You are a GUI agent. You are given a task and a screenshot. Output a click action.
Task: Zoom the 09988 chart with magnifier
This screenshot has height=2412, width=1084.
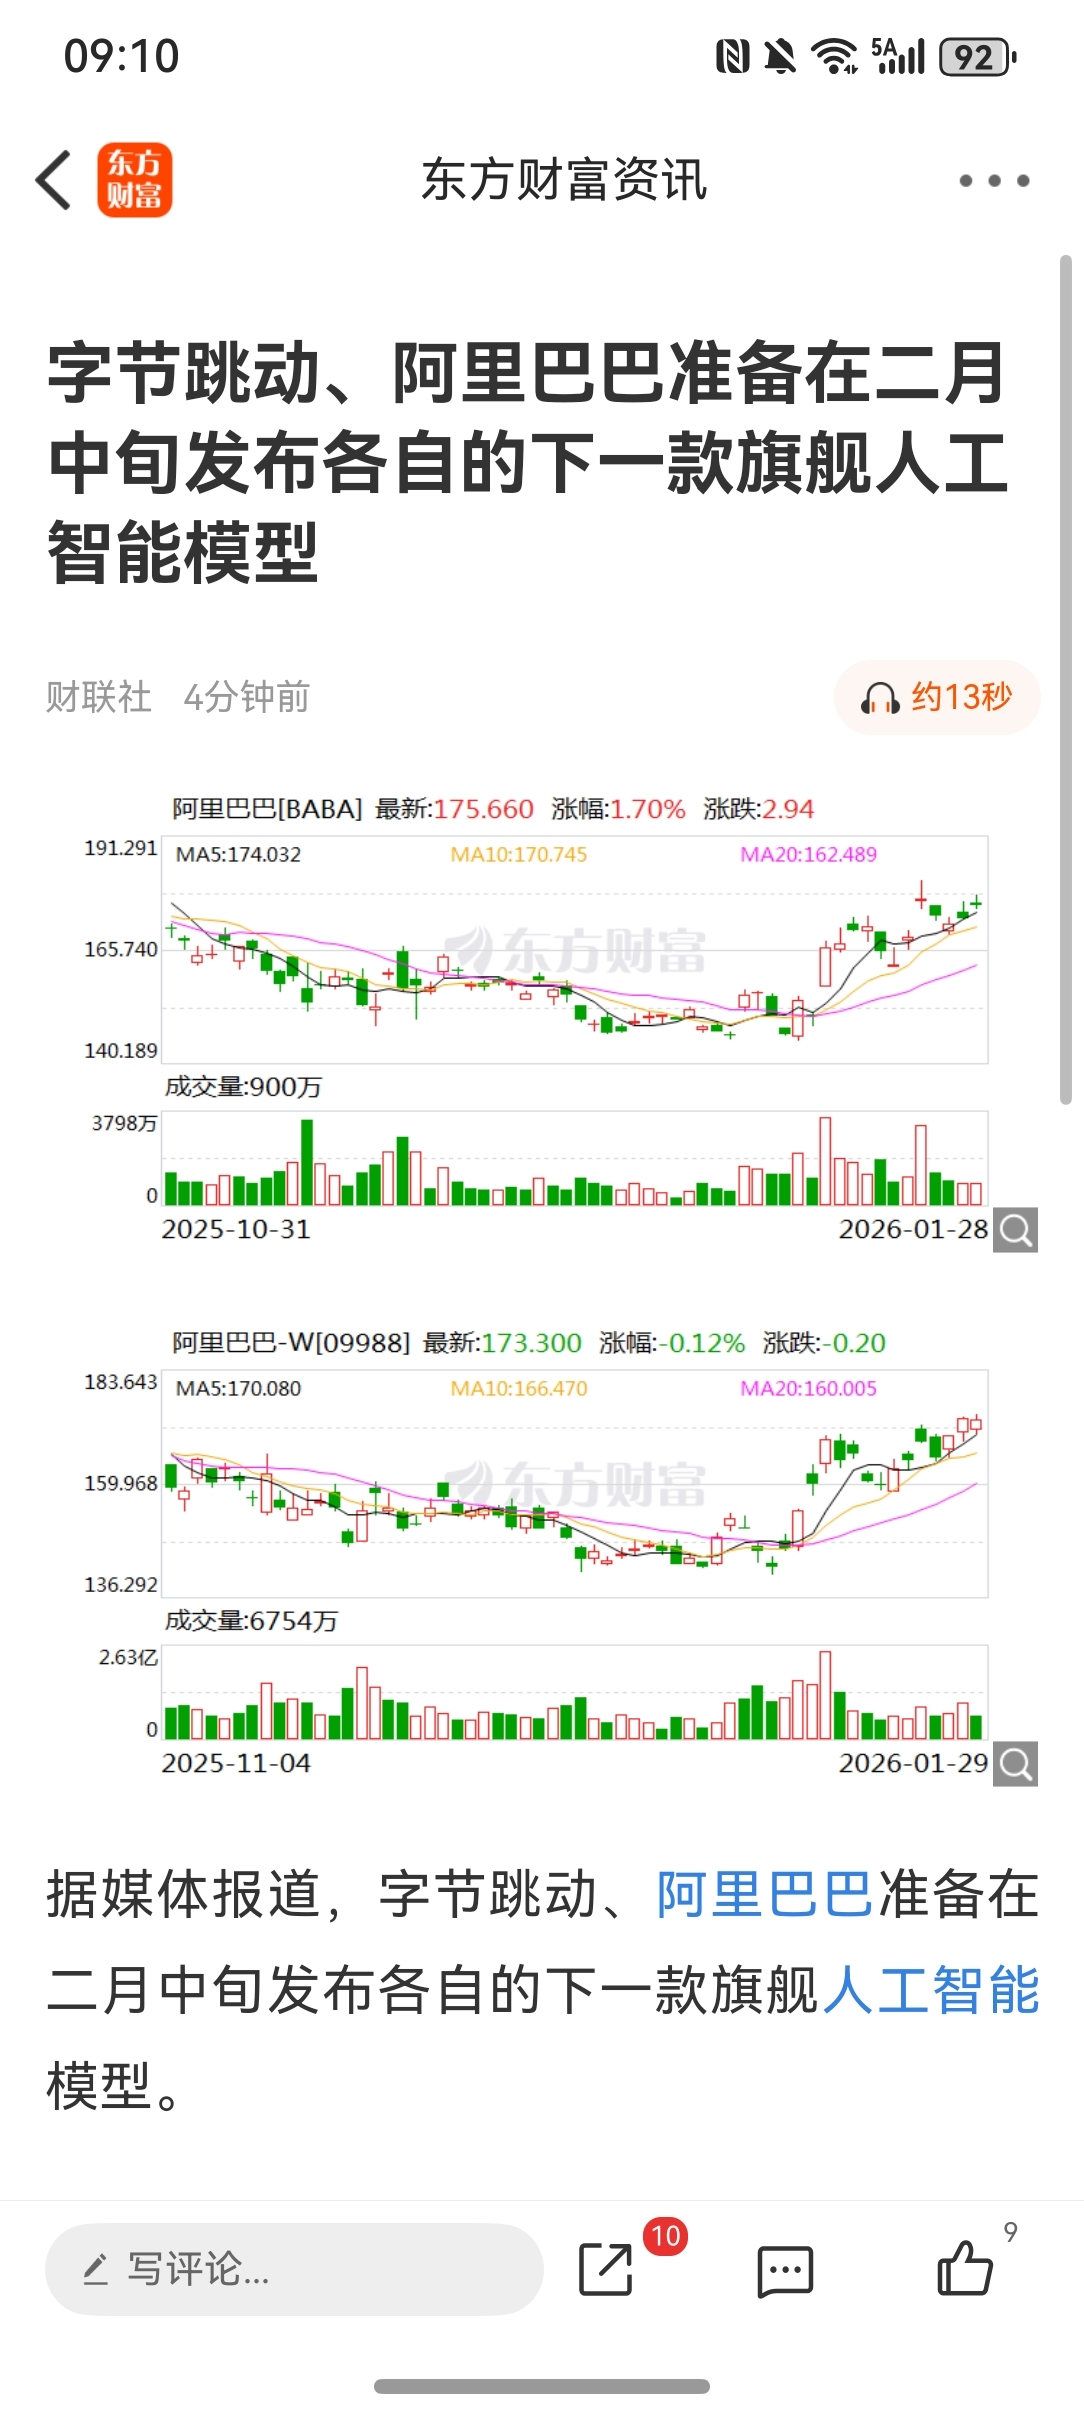tap(1016, 1764)
